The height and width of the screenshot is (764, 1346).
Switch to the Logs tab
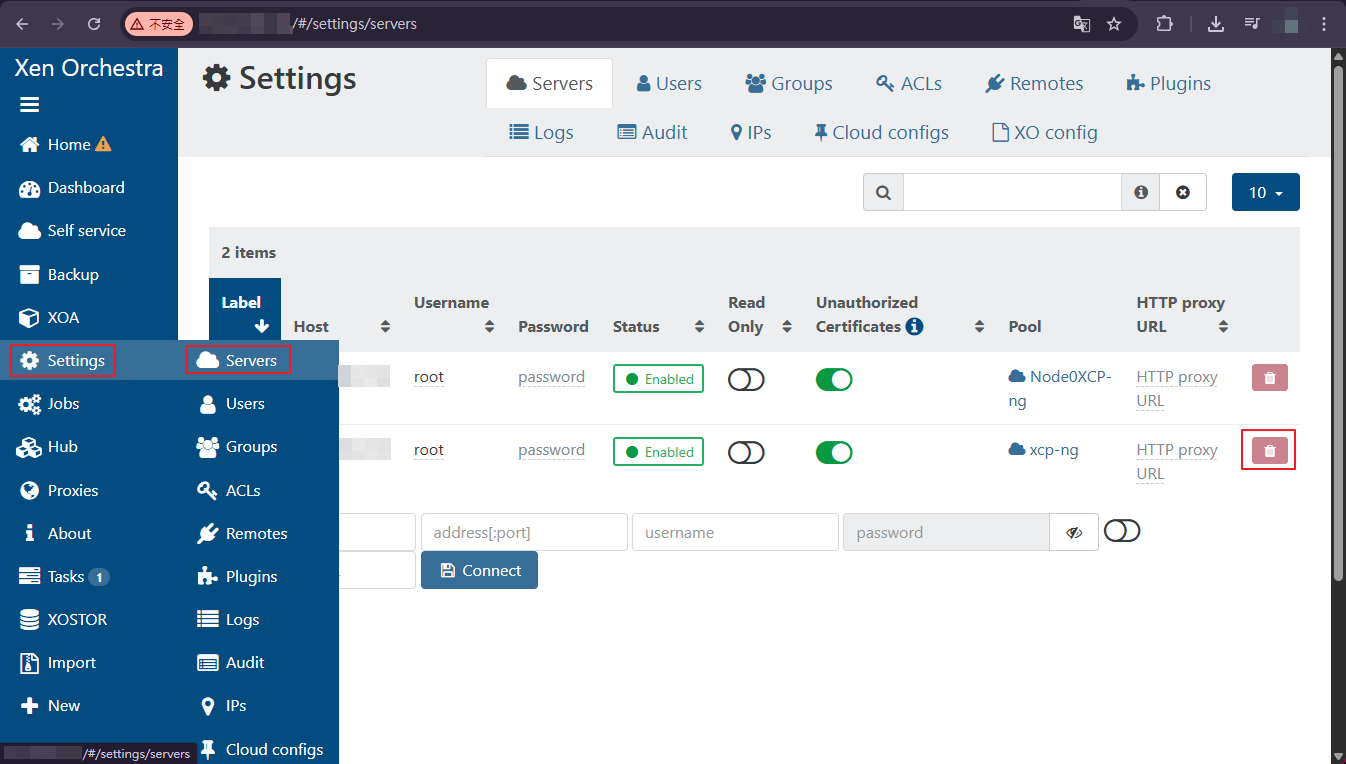pyautogui.click(x=541, y=132)
